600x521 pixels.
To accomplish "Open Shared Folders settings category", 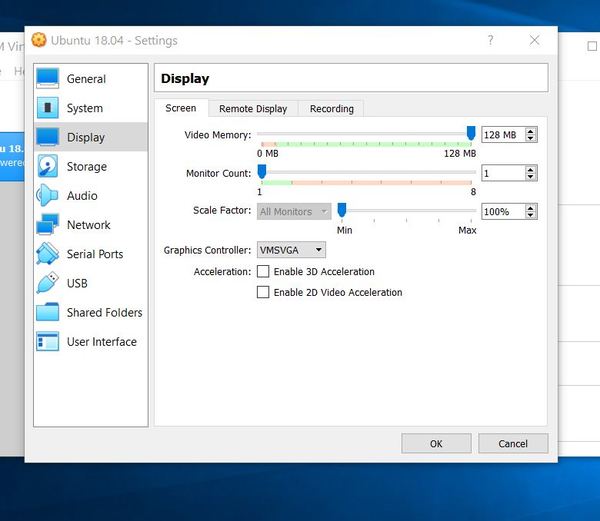I will pos(90,312).
